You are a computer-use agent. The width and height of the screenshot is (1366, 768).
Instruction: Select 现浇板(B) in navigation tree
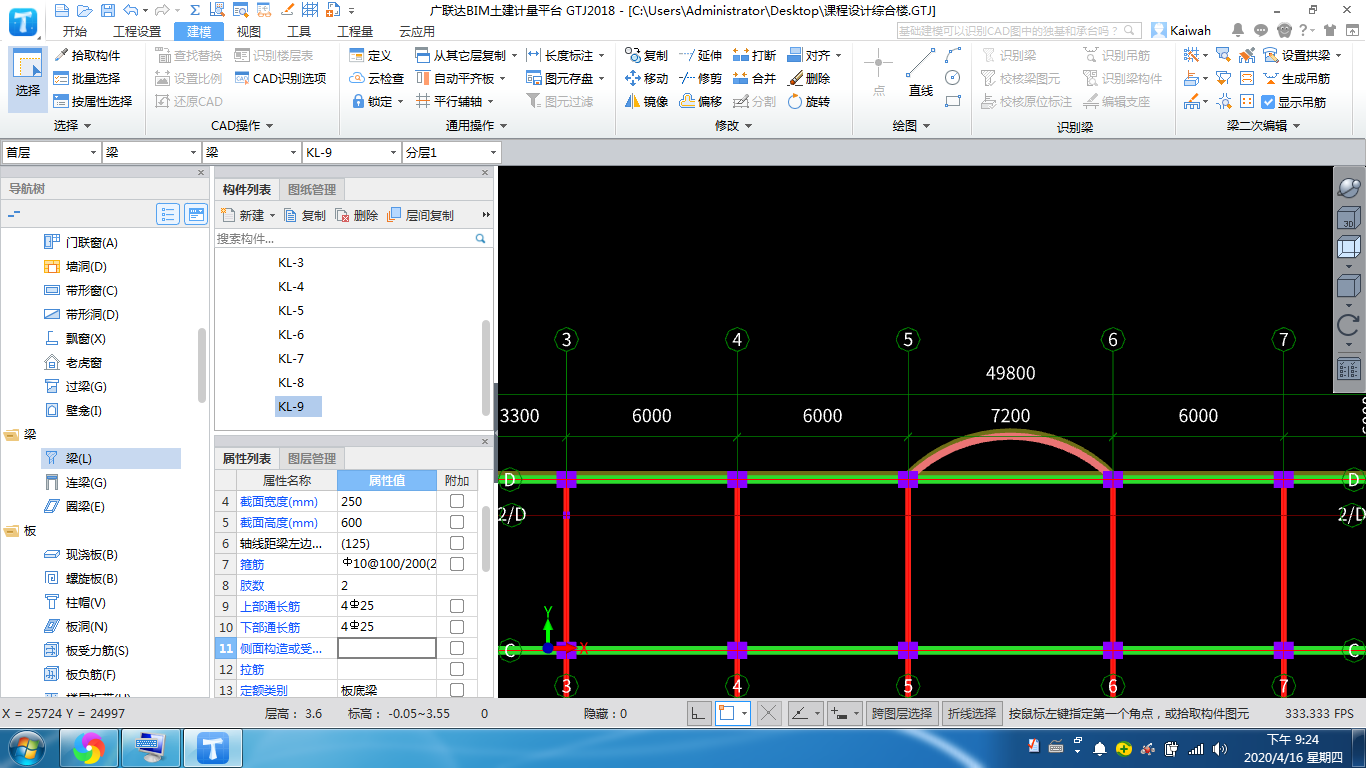coord(82,554)
